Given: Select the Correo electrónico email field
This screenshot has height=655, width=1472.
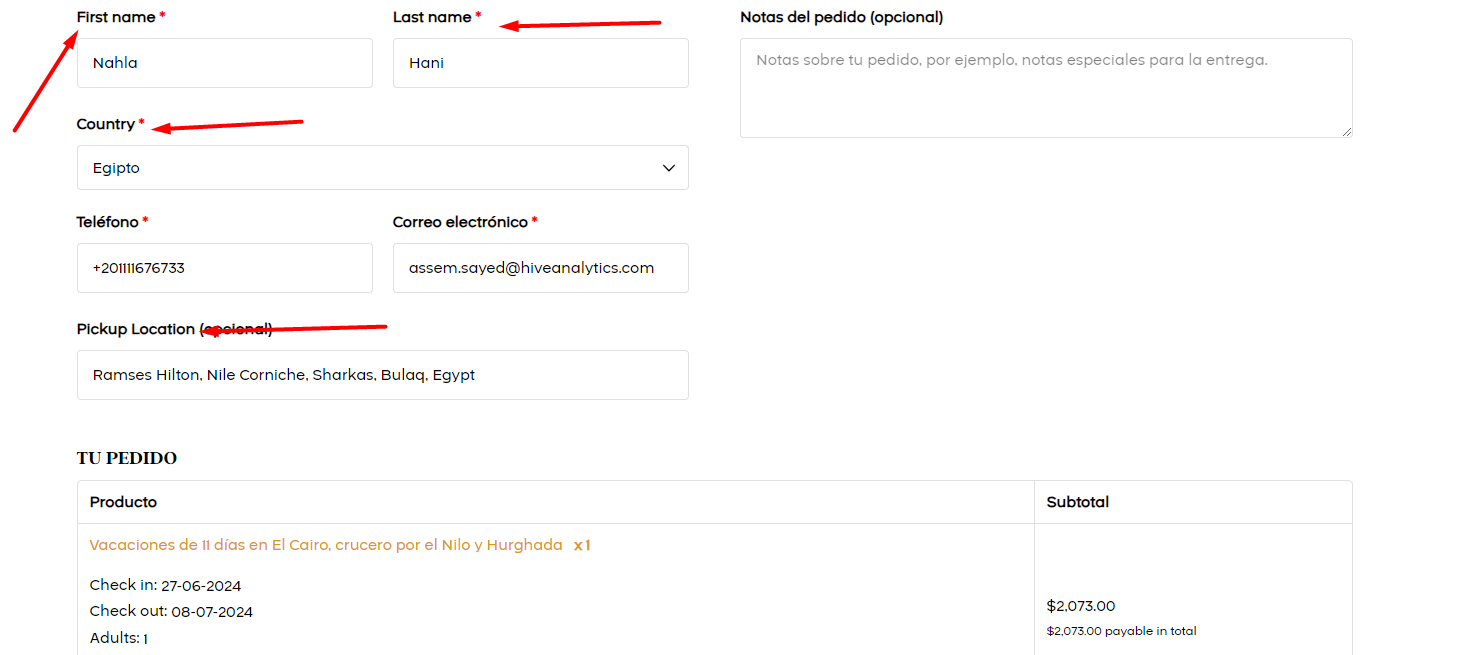Looking at the screenshot, I should click(x=541, y=268).
